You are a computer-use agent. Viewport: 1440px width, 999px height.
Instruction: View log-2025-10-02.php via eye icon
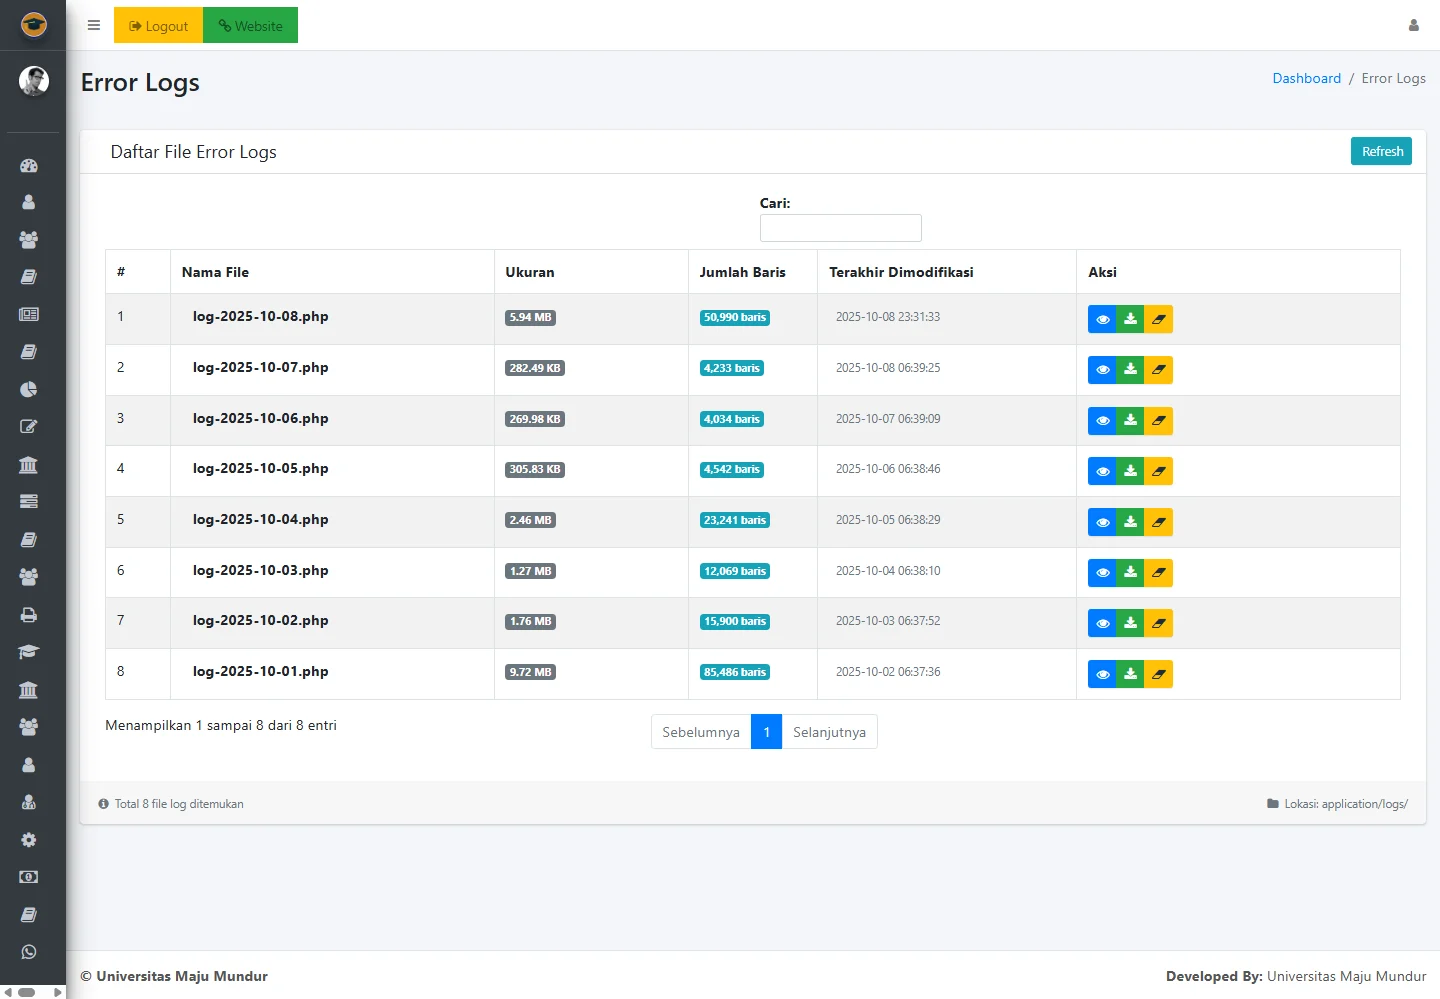pyautogui.click(x=1102, y=623)
